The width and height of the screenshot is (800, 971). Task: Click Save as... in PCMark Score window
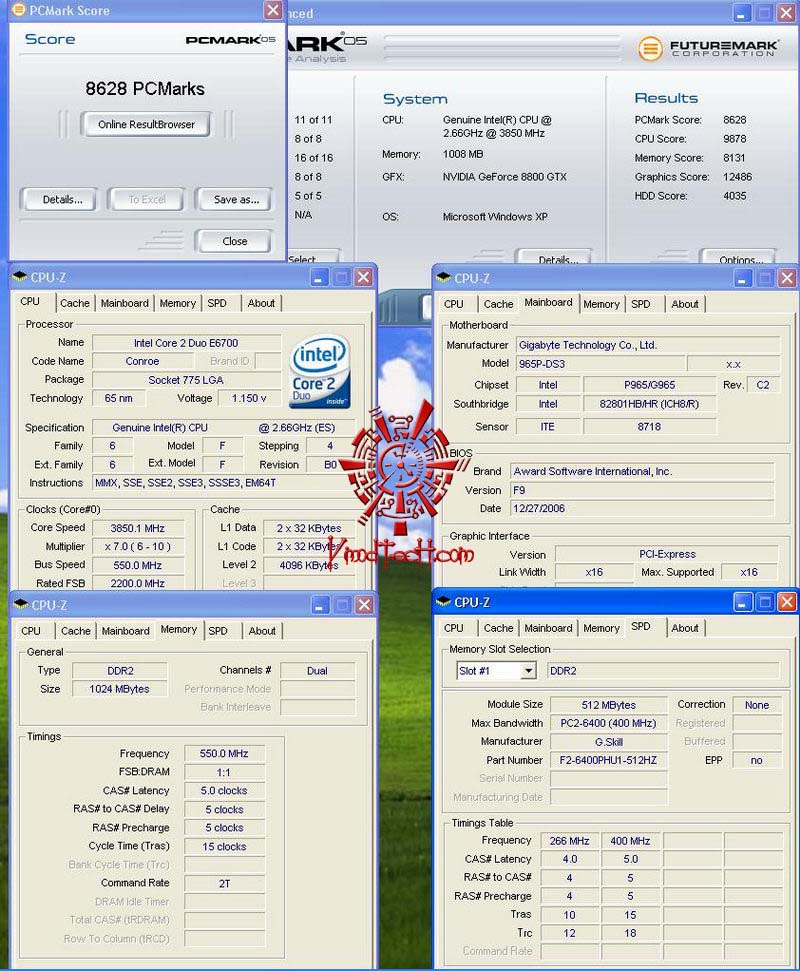(x=235, y=199)
